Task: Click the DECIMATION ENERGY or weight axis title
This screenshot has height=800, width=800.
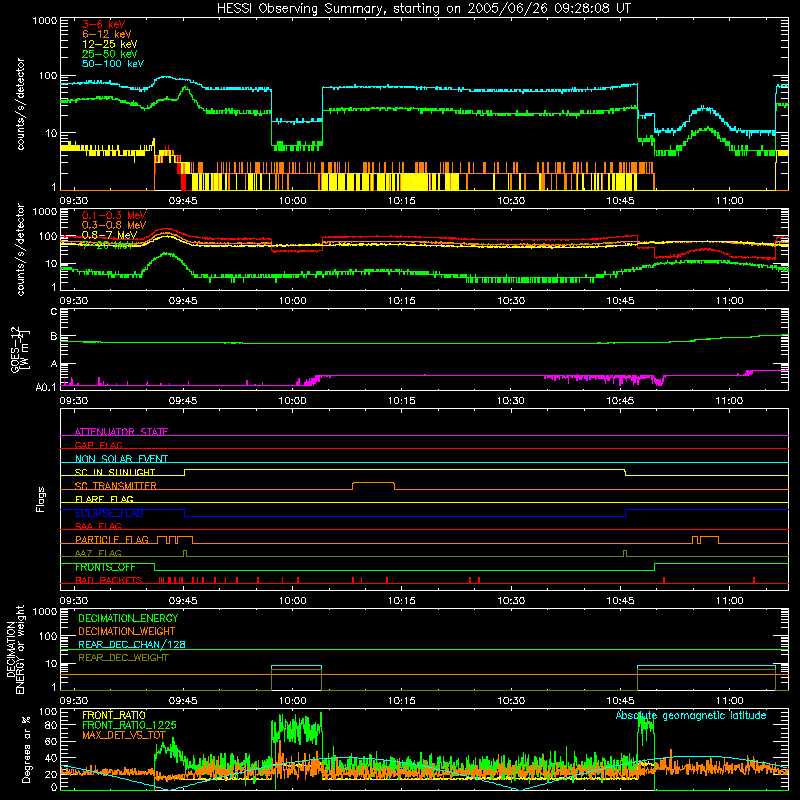Action: pyautogui.click(x=15, y=649)
